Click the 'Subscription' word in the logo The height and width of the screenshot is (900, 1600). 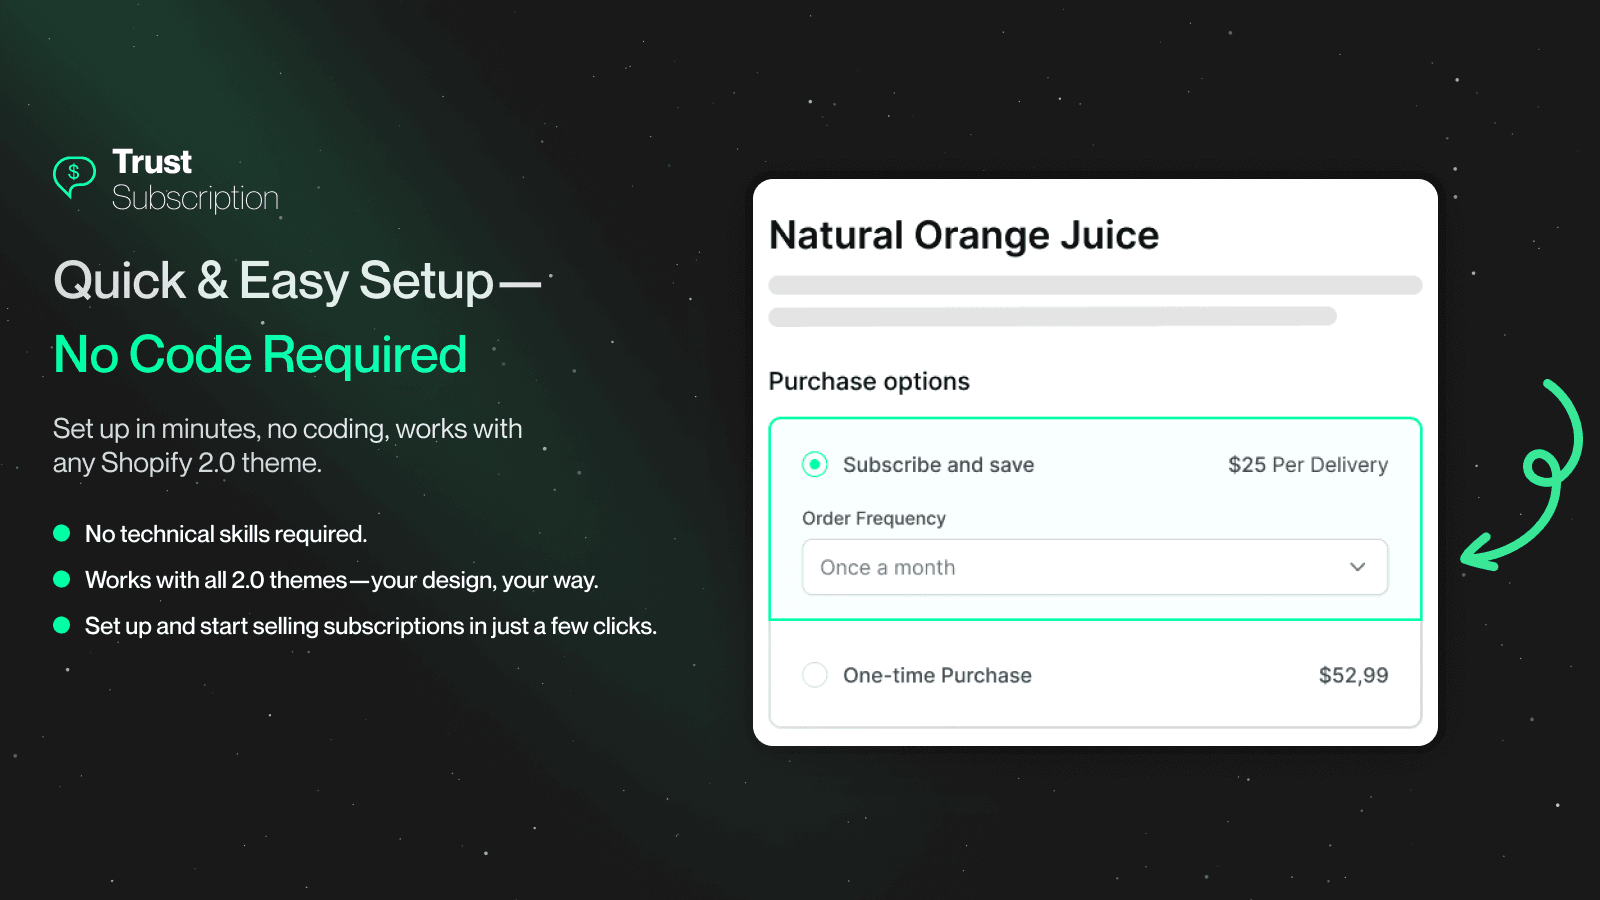(195, 198)
